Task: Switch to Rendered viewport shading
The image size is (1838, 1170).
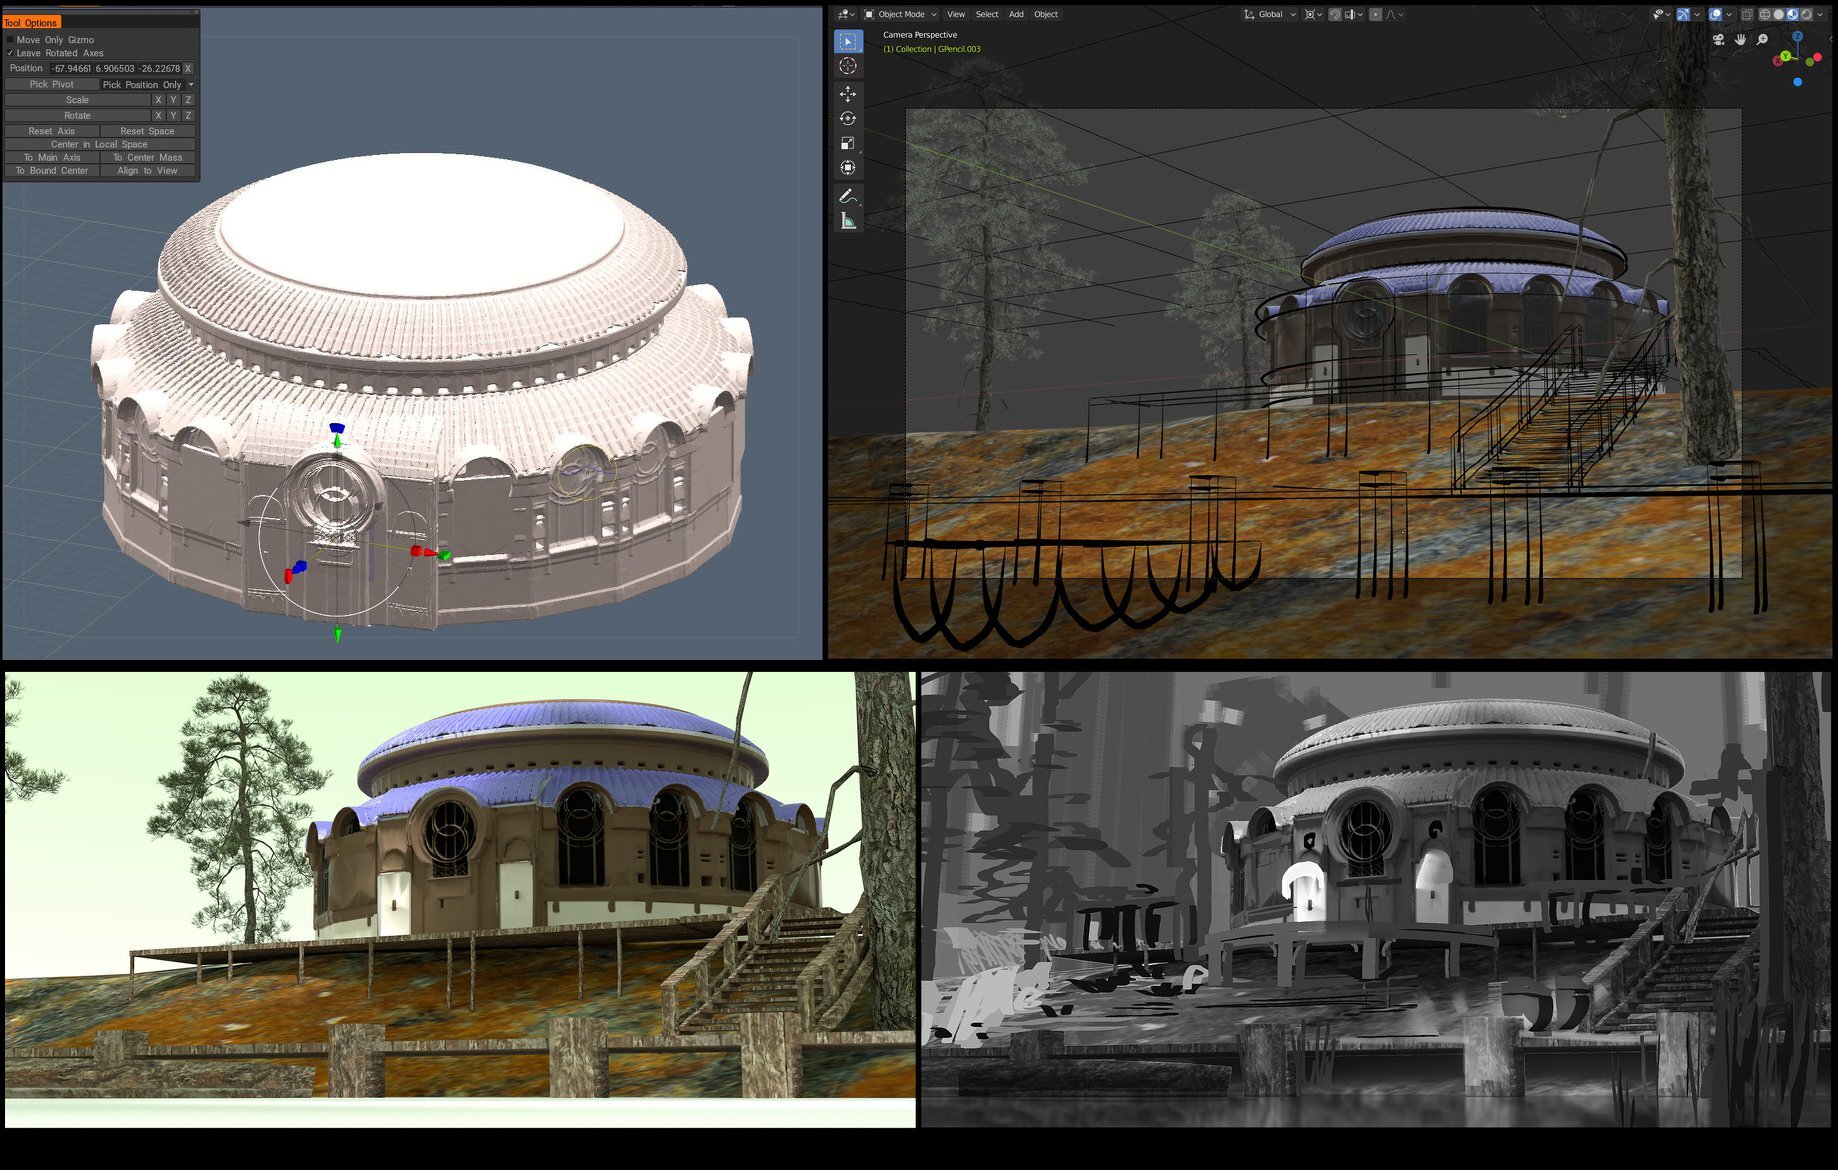Action: coord(1806,14)
